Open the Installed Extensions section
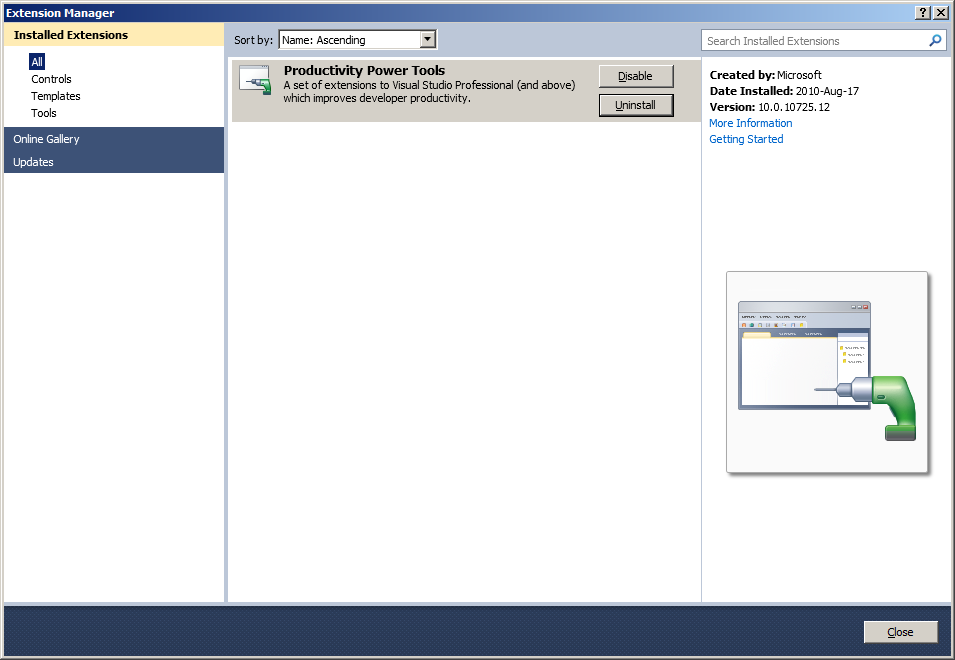The width and height of the screenshot is (955, 660). [x=114, y=35]
